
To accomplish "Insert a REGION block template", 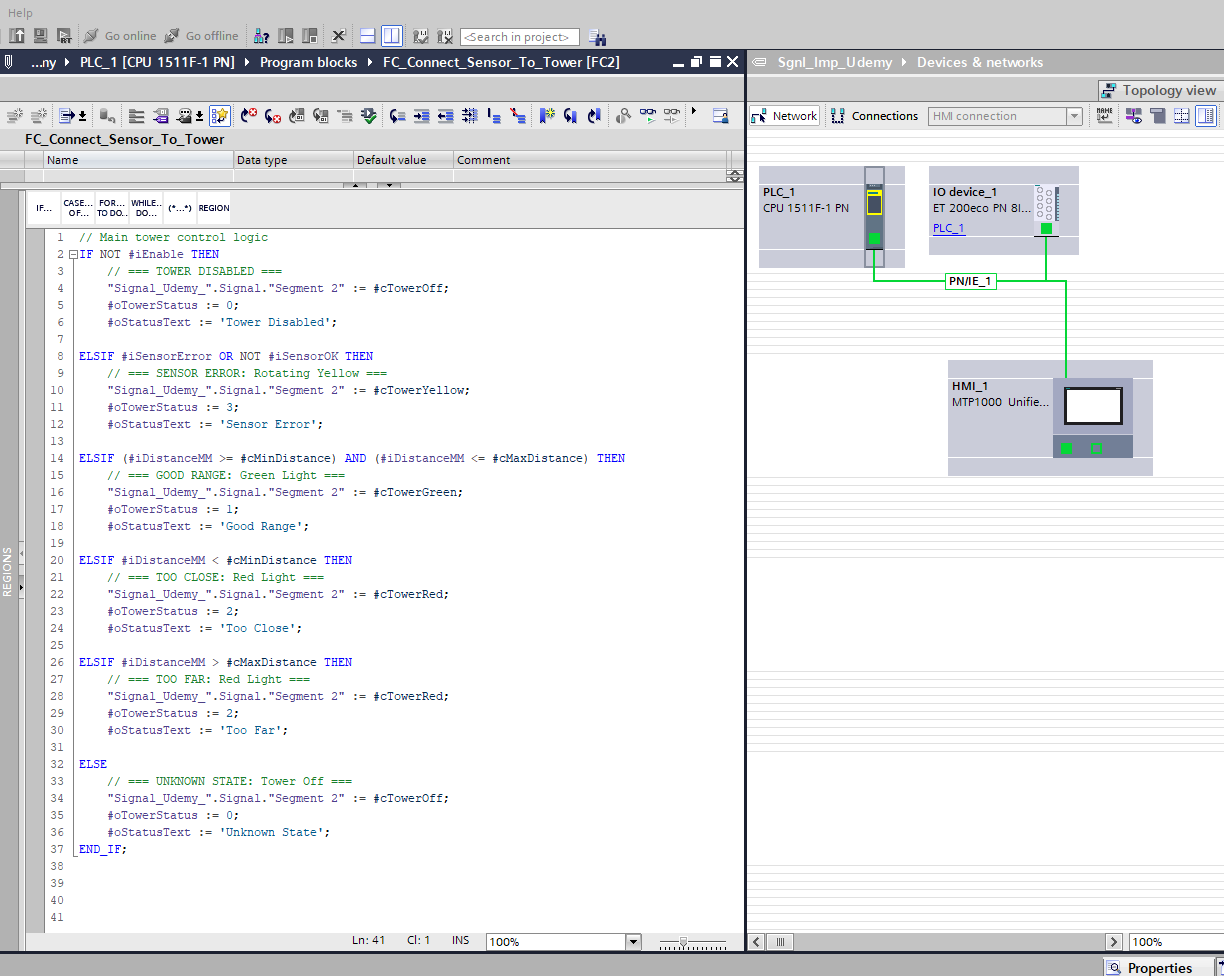I will [214, 208].
